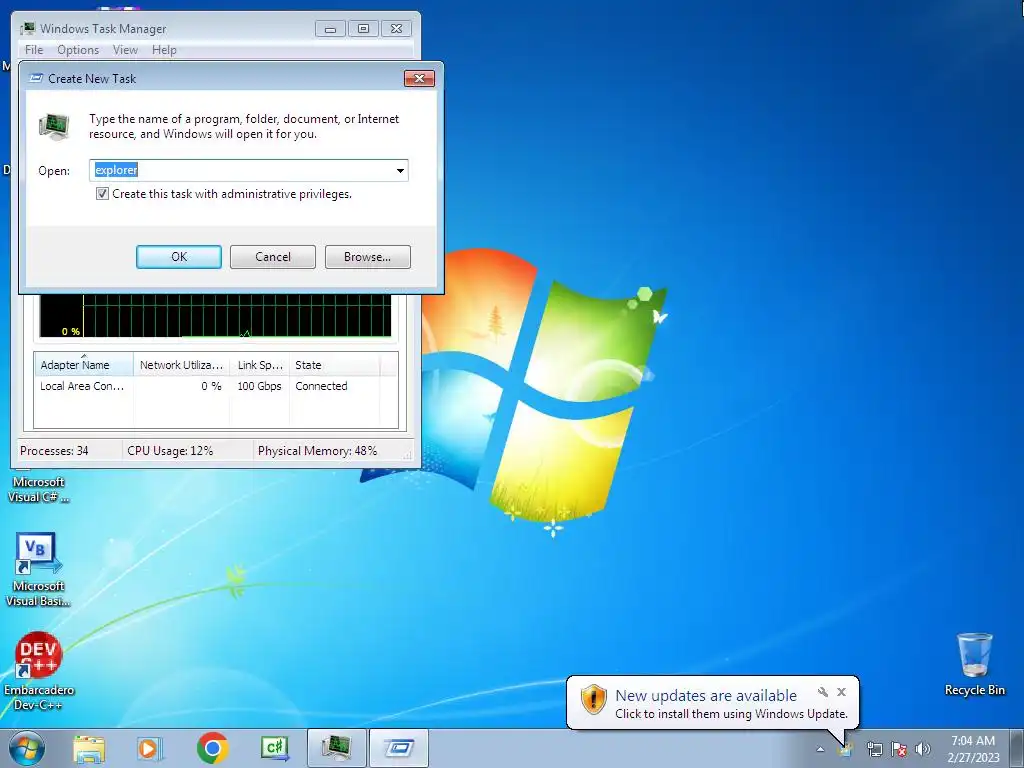Viewport: 1024px width, 768px height.
Task: Switch to Task Manager taskbar button
Action: point(336,748)
